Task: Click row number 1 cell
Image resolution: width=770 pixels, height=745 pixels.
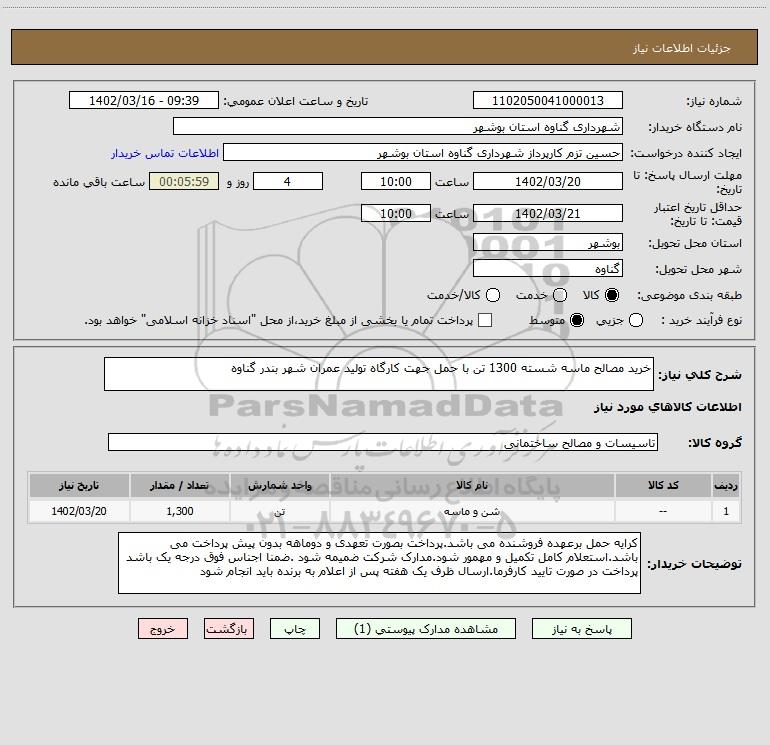Action: [x=726, y=511]
